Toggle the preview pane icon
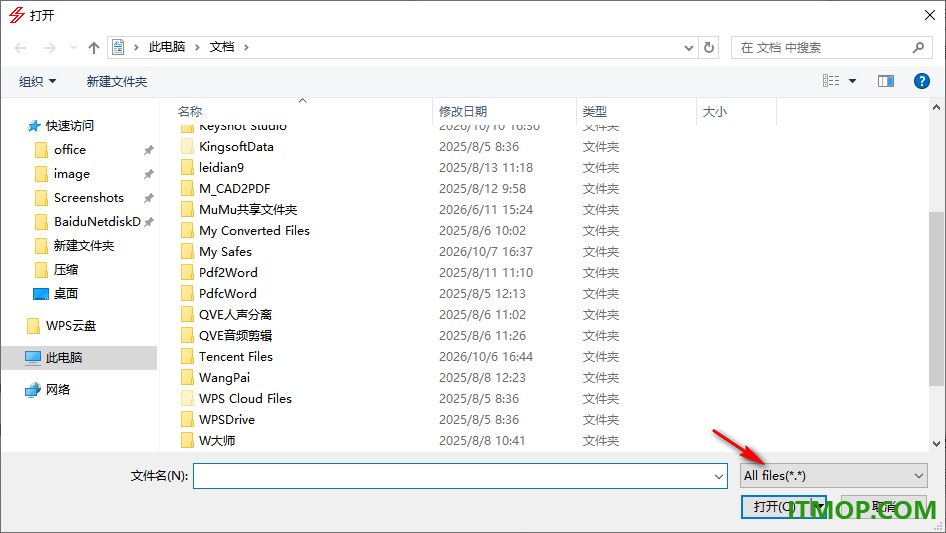Viewport: 946px width, 533px height. click(886, 81)
